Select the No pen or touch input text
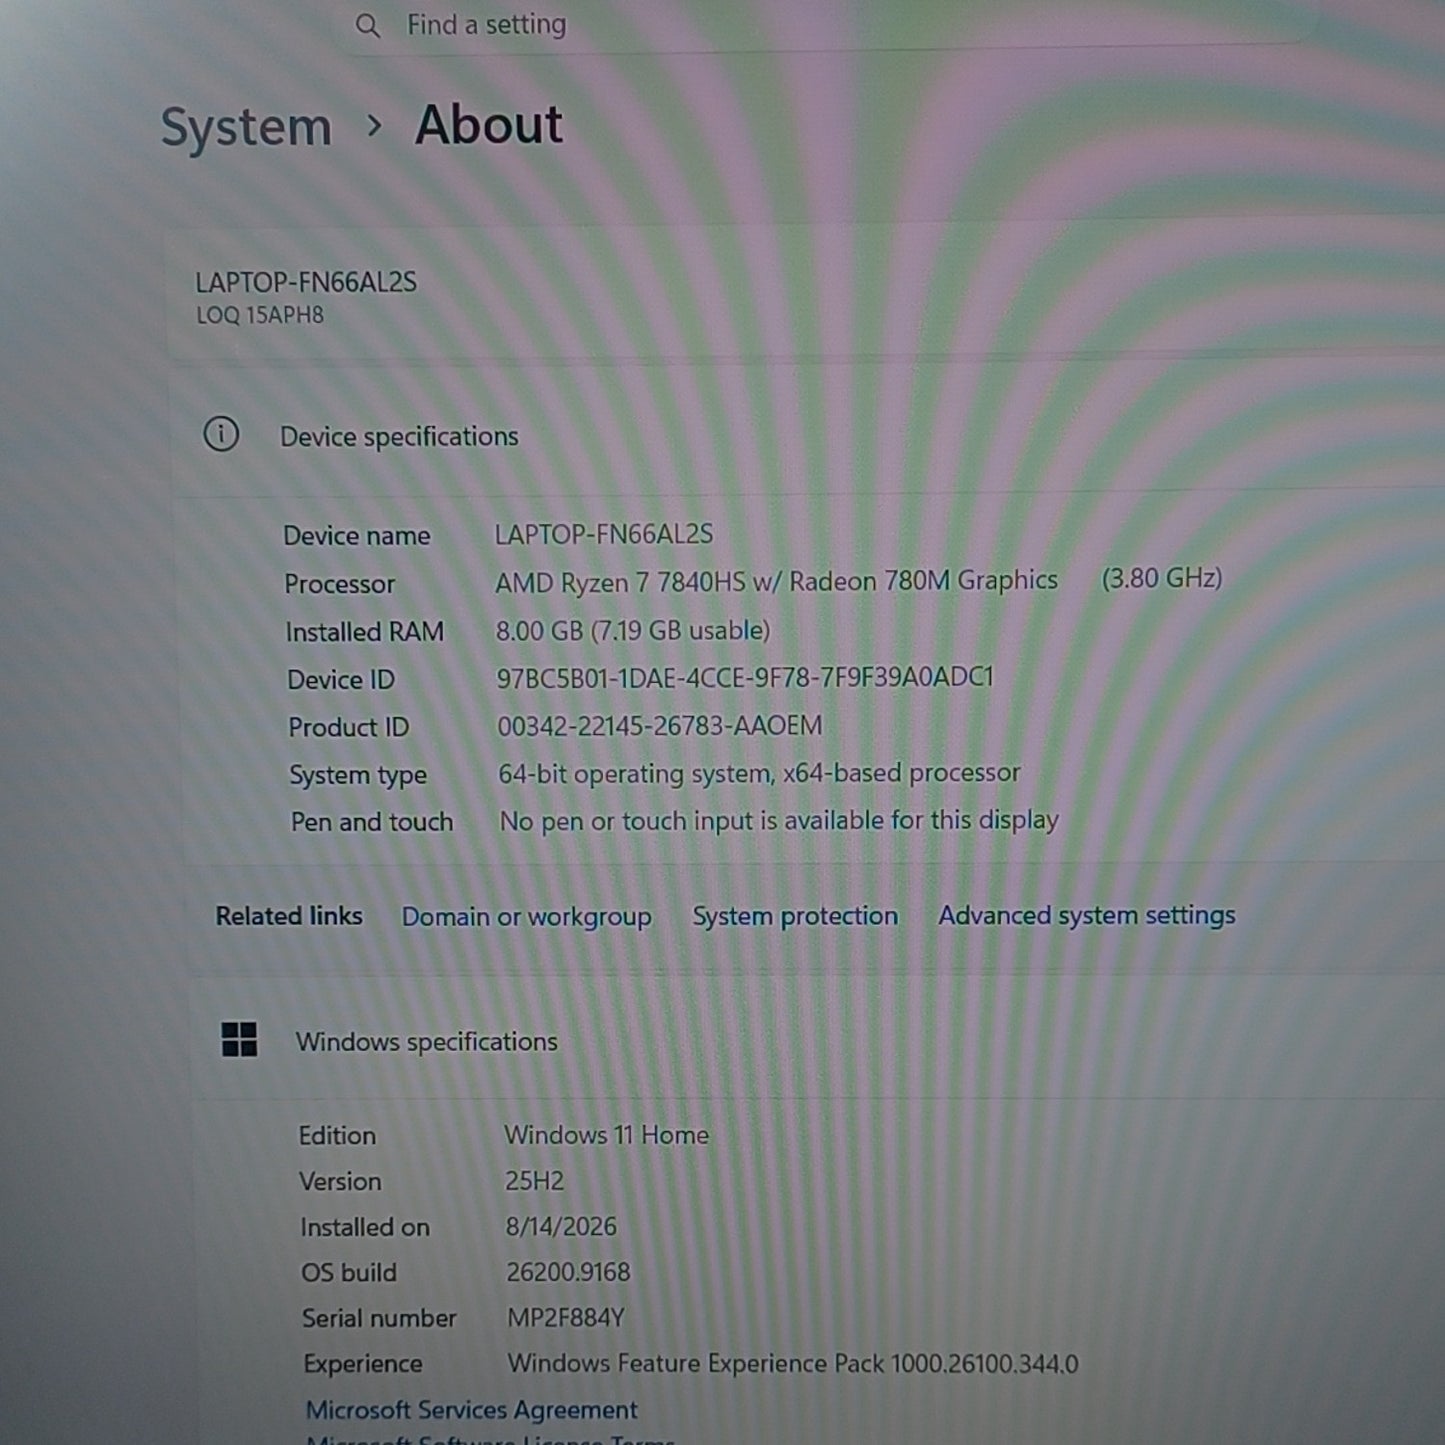This screenshot has height=1445, width=1445. [x=779, y=821]
